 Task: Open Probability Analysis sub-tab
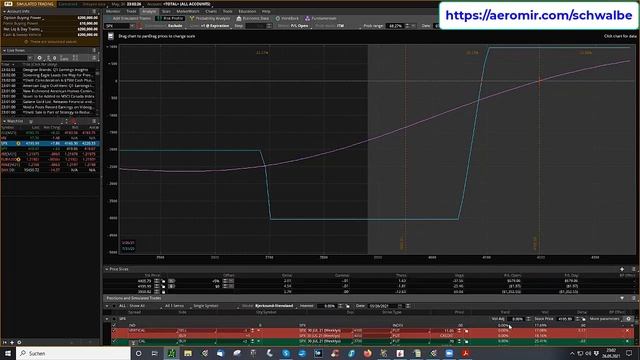coord(210,18)
